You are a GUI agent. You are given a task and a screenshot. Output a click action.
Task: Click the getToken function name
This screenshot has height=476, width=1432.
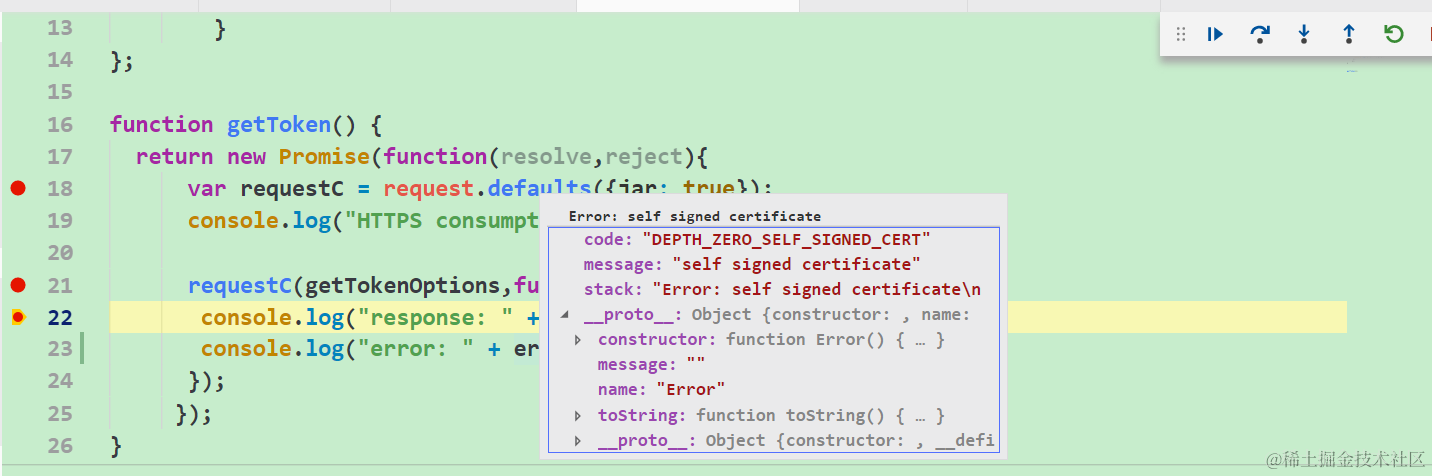click(x=279, y=125)
